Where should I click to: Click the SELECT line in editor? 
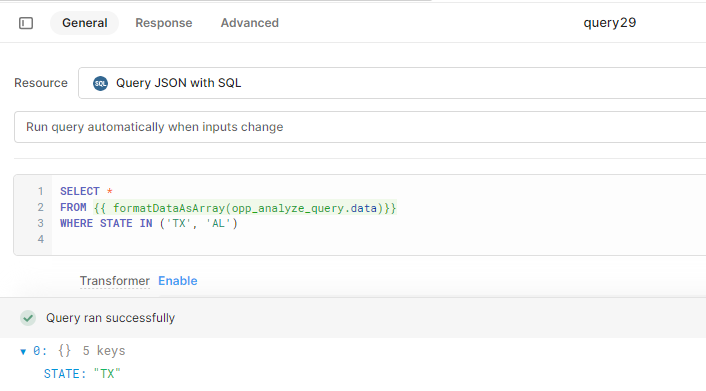(x=86, y=191)
